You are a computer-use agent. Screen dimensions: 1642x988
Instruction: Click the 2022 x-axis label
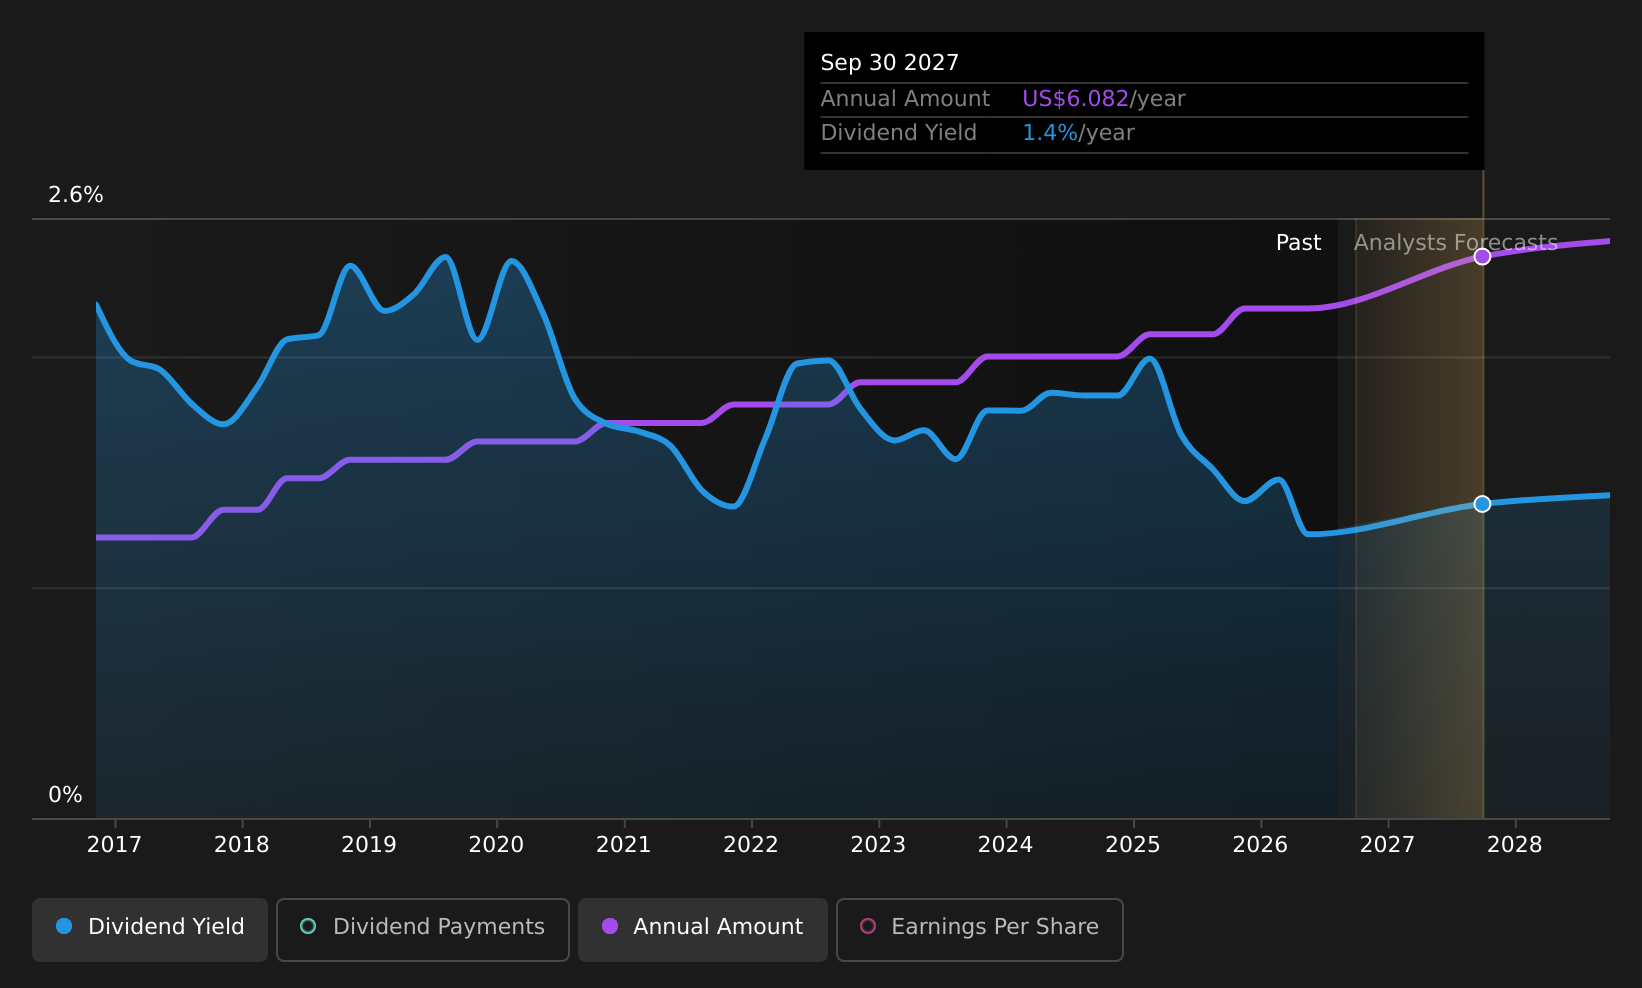(x=751, y=845)
